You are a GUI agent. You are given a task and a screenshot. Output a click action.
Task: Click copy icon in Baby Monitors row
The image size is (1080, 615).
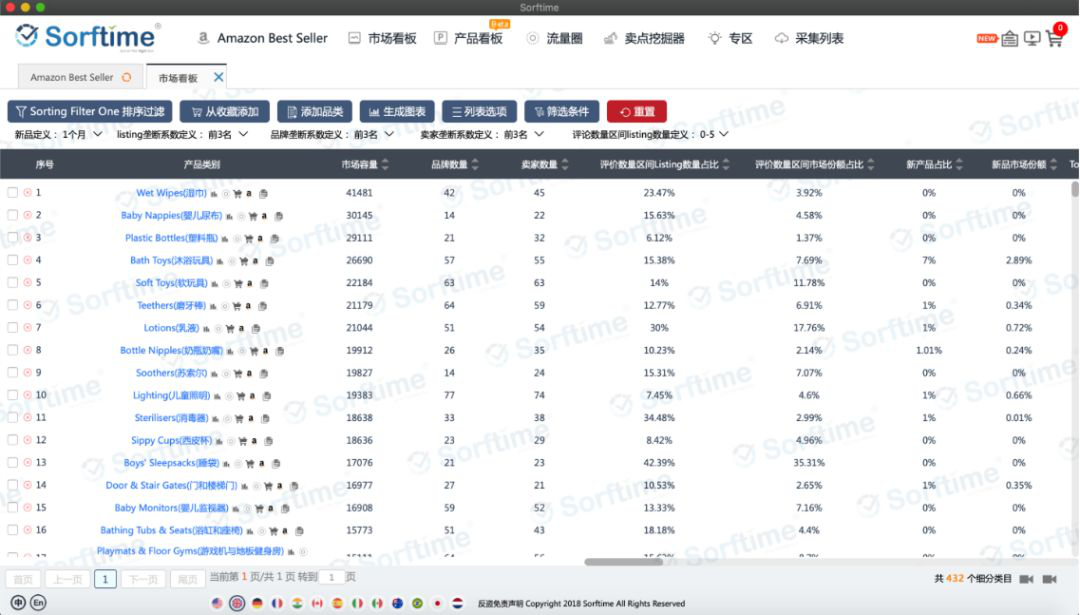(x=284, y=508)
